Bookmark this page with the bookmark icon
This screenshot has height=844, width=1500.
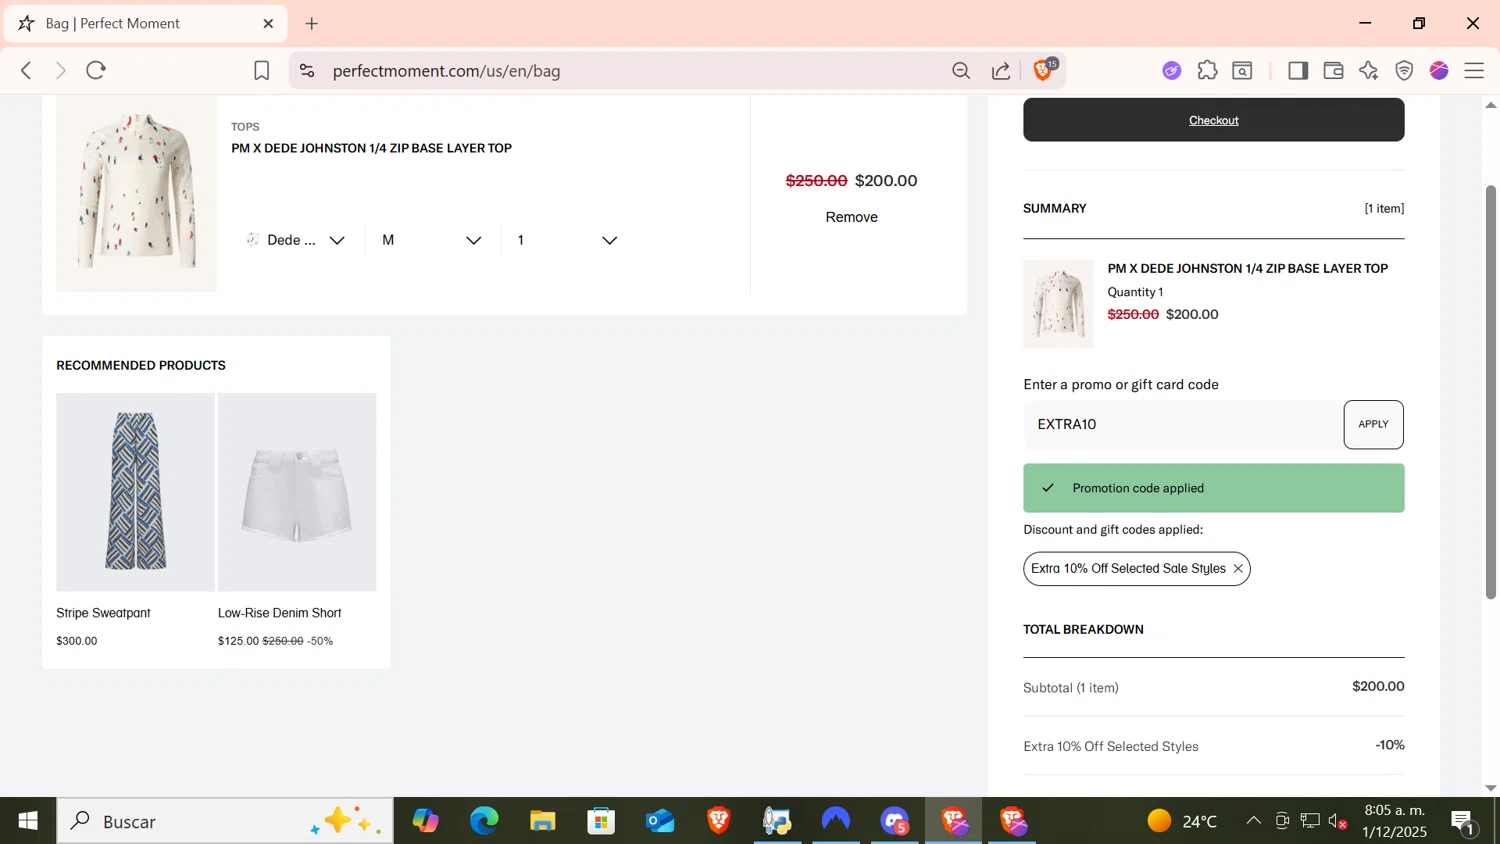261,70
